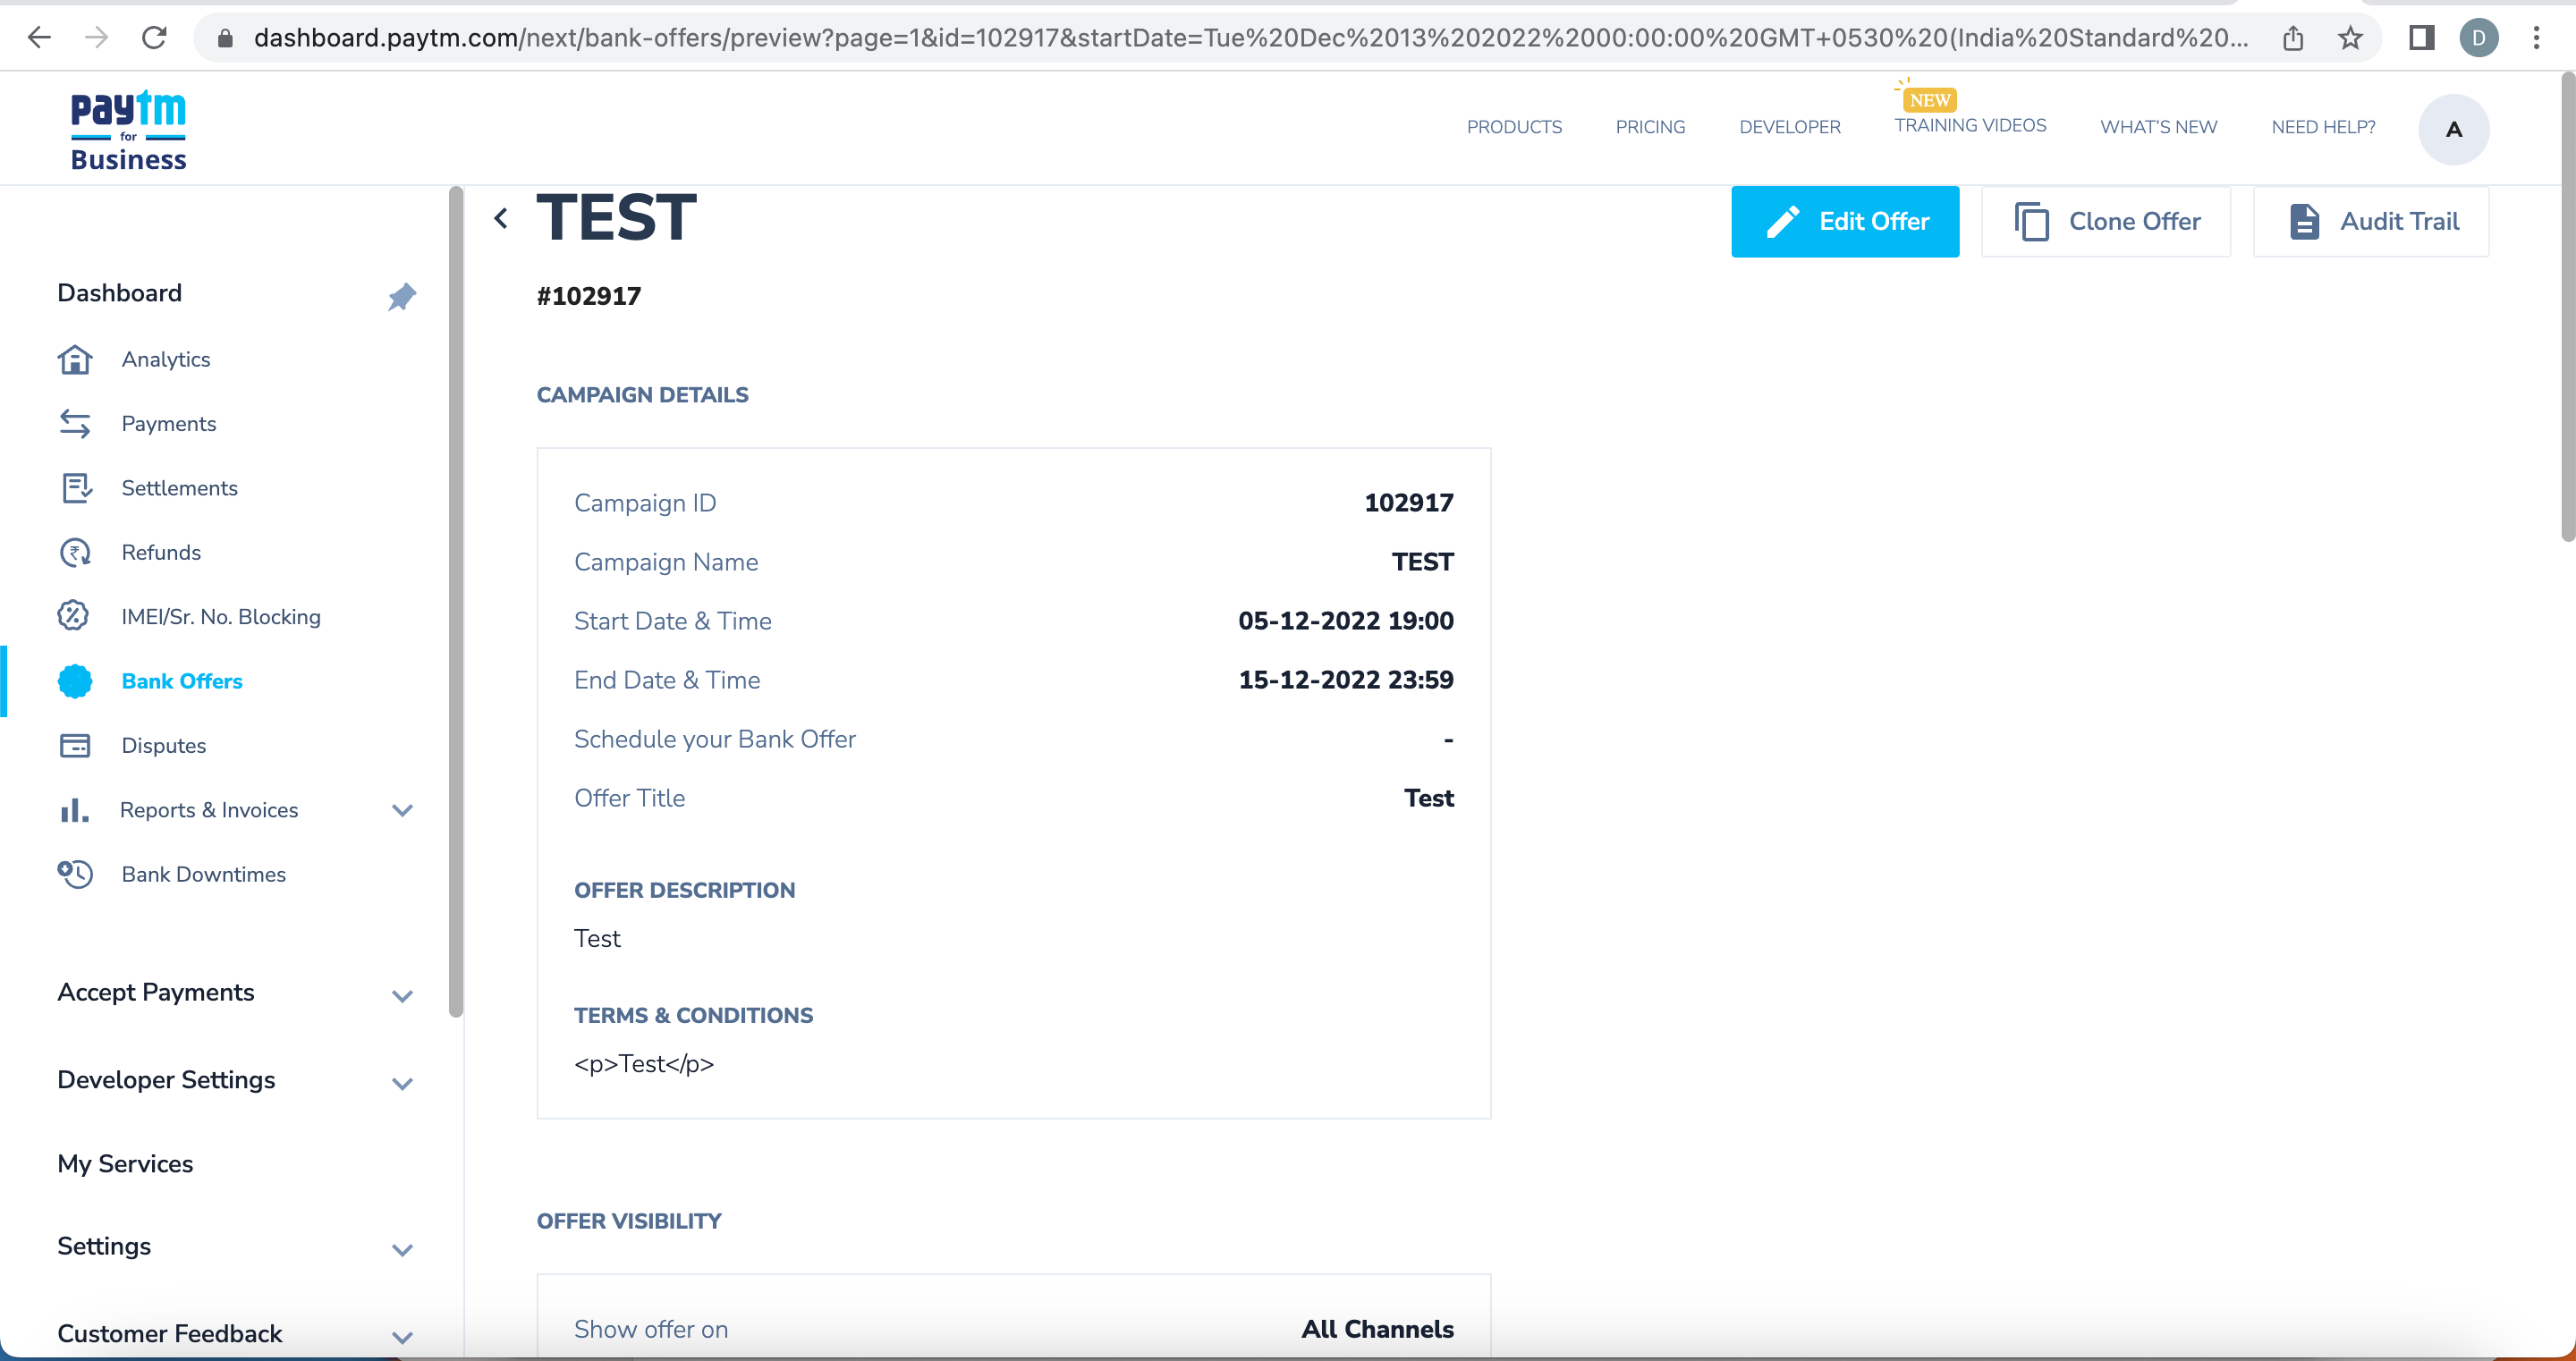Bookmark page with the star icon
2576x1361 pixels.
point(2350,38)
